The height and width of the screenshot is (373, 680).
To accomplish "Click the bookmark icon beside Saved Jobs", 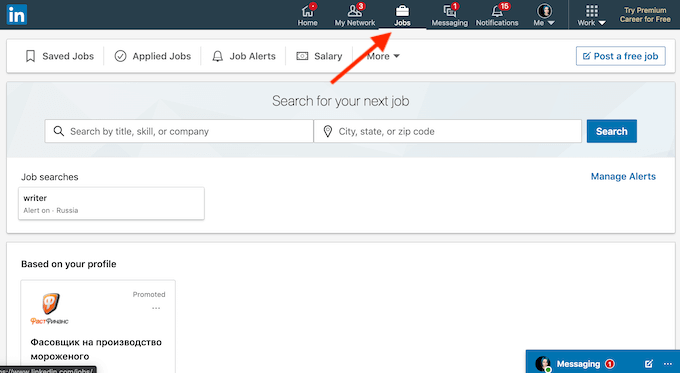I will click(x=30, y=56).
